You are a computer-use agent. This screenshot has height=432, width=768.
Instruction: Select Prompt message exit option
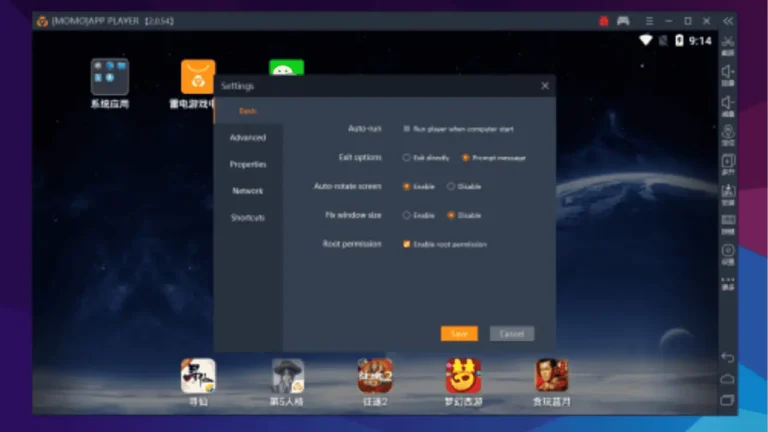(465, 158)
